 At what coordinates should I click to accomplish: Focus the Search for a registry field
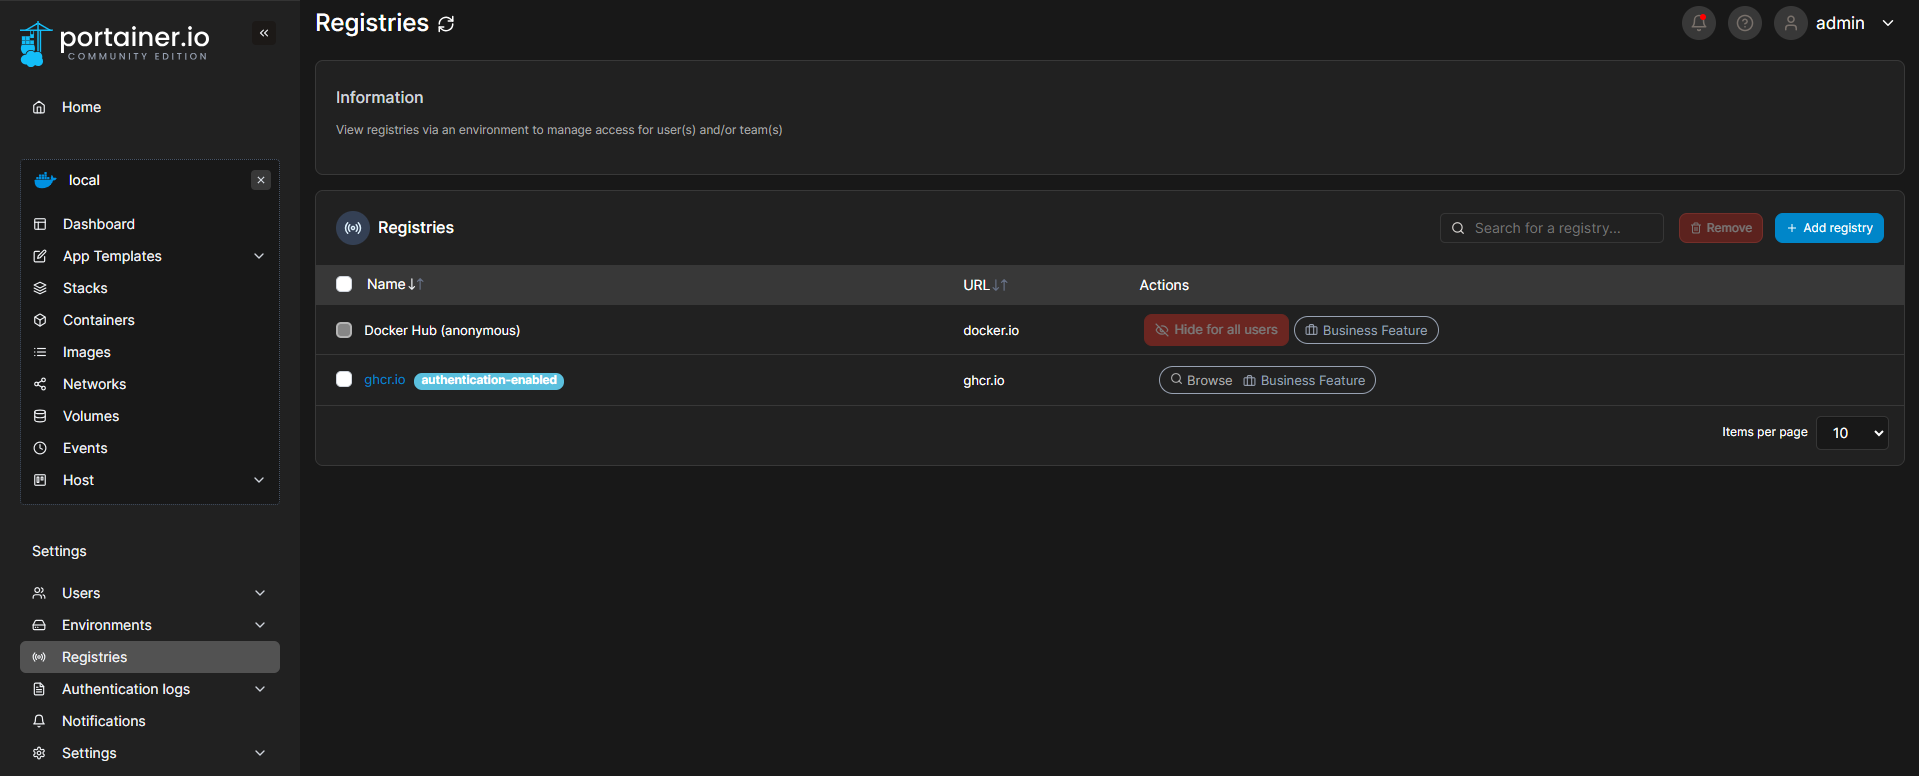(x=1562, y=228)
